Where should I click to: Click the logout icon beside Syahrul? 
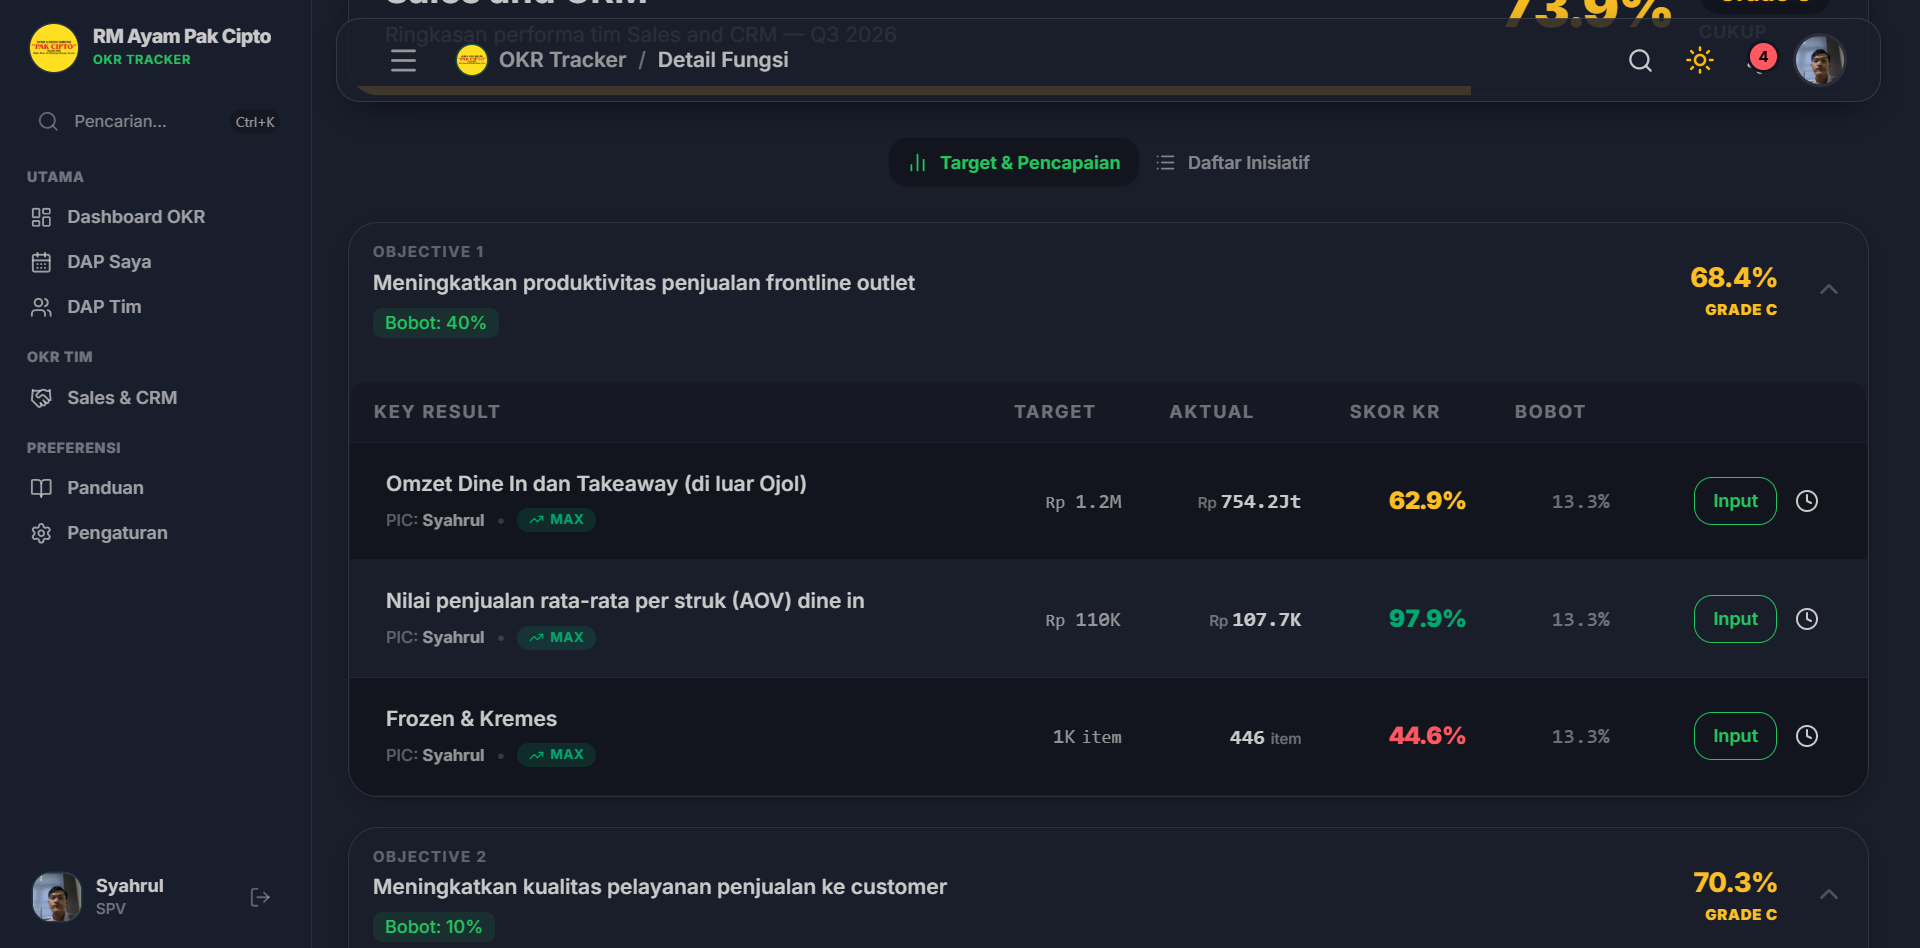pos(260,897)
